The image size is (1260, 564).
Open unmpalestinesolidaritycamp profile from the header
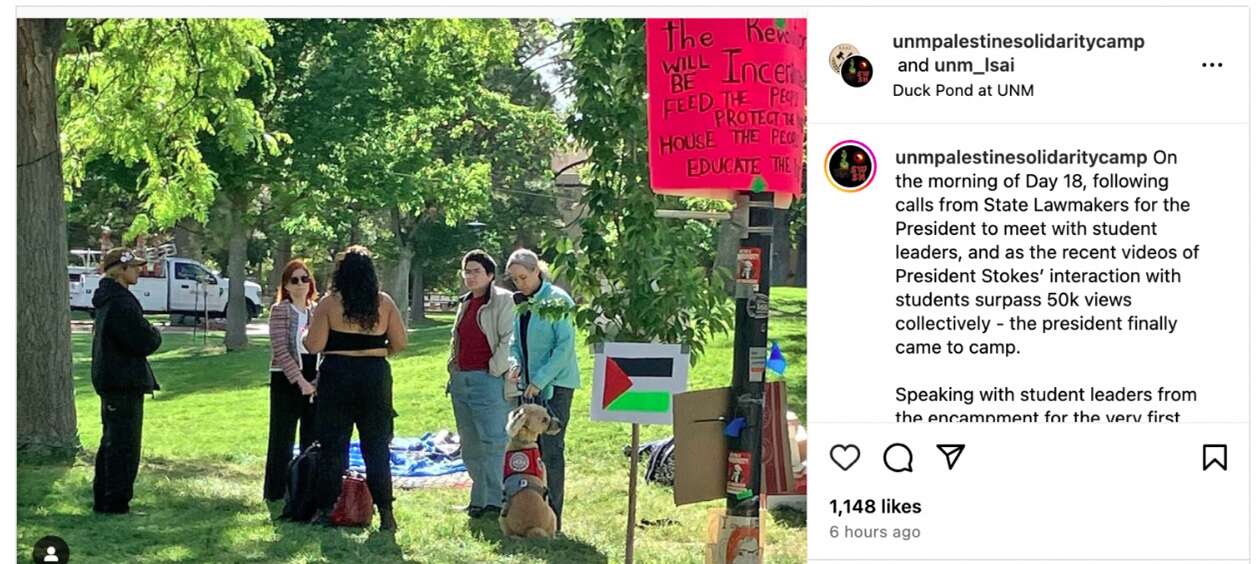pos(1018,41)
